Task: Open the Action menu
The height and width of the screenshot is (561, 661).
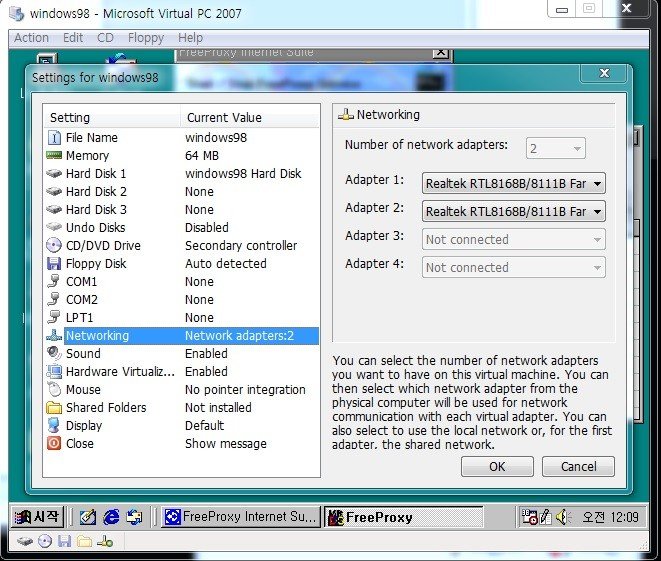Action: coord(32,38)
